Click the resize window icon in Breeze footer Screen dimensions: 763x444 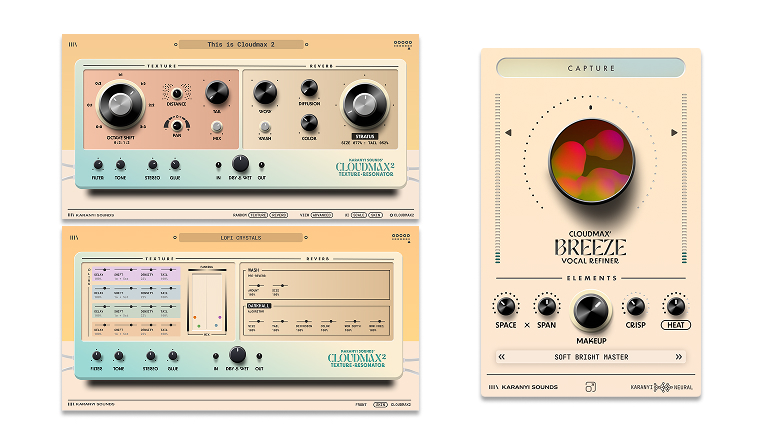[x=590, y=387]
